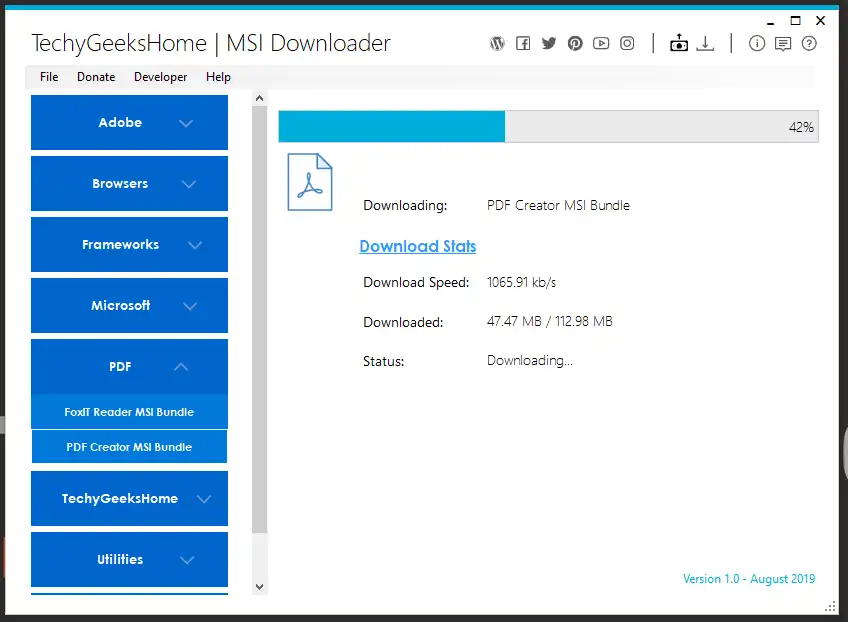Click the sidebar scrollbar down arrow

coord(260,587)
